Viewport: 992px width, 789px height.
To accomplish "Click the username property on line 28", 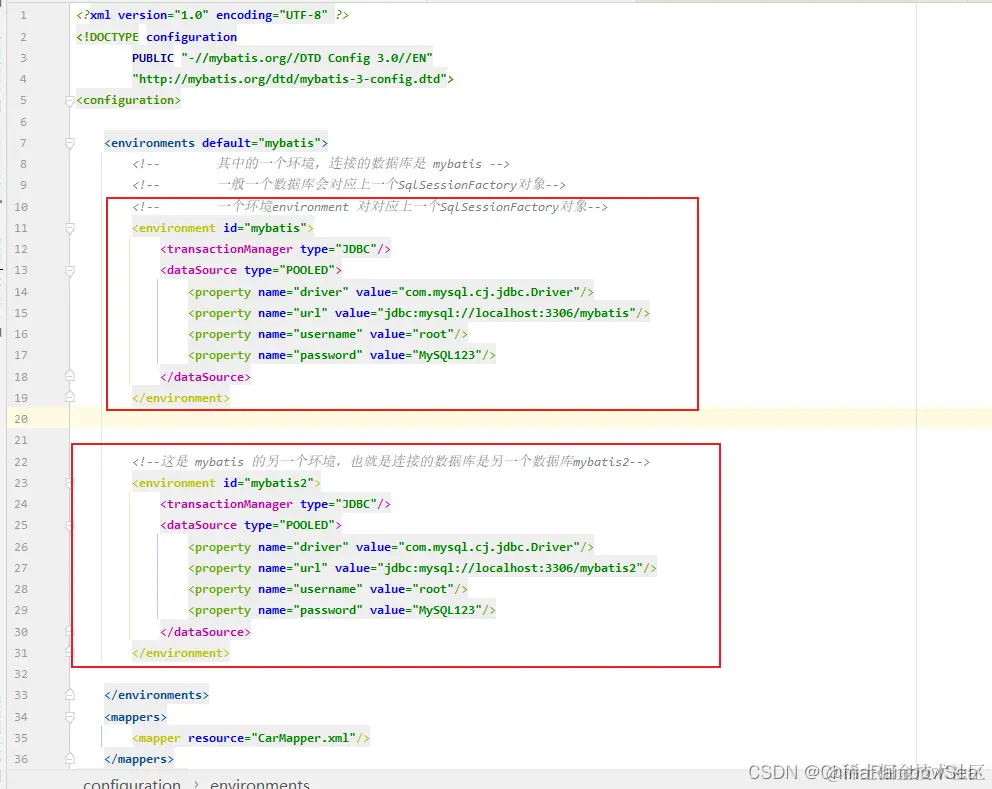I will tap(328, 589).
